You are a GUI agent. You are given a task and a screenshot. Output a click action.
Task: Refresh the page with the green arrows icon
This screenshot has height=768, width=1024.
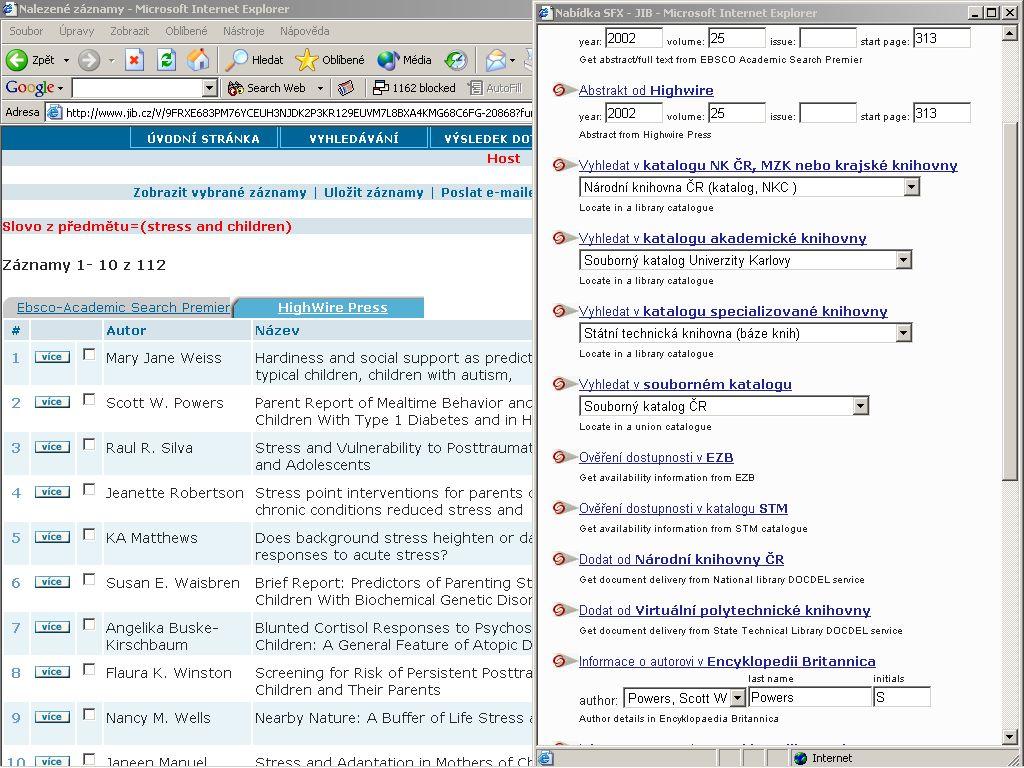coord(167,60)
